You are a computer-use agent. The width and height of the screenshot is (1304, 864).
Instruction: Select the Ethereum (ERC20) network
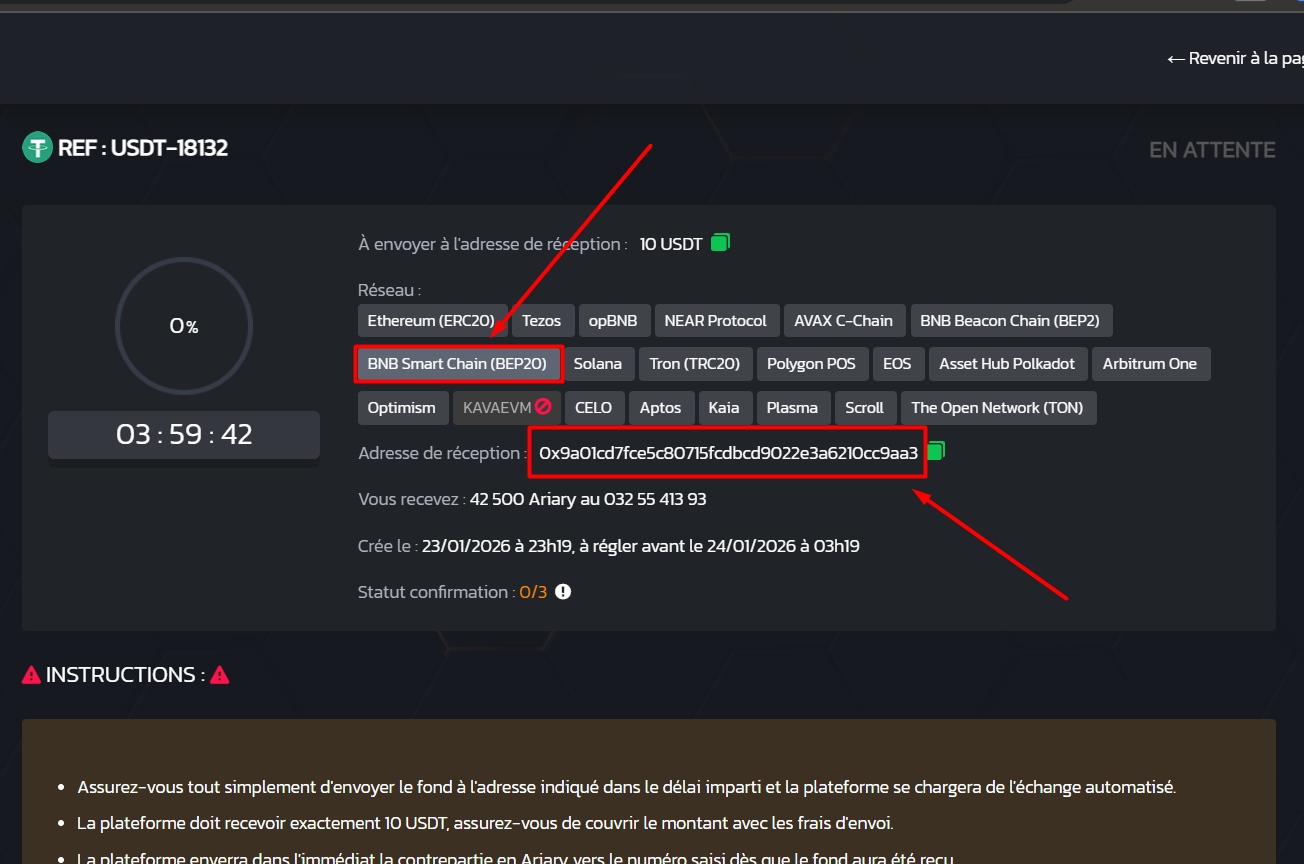432,321
